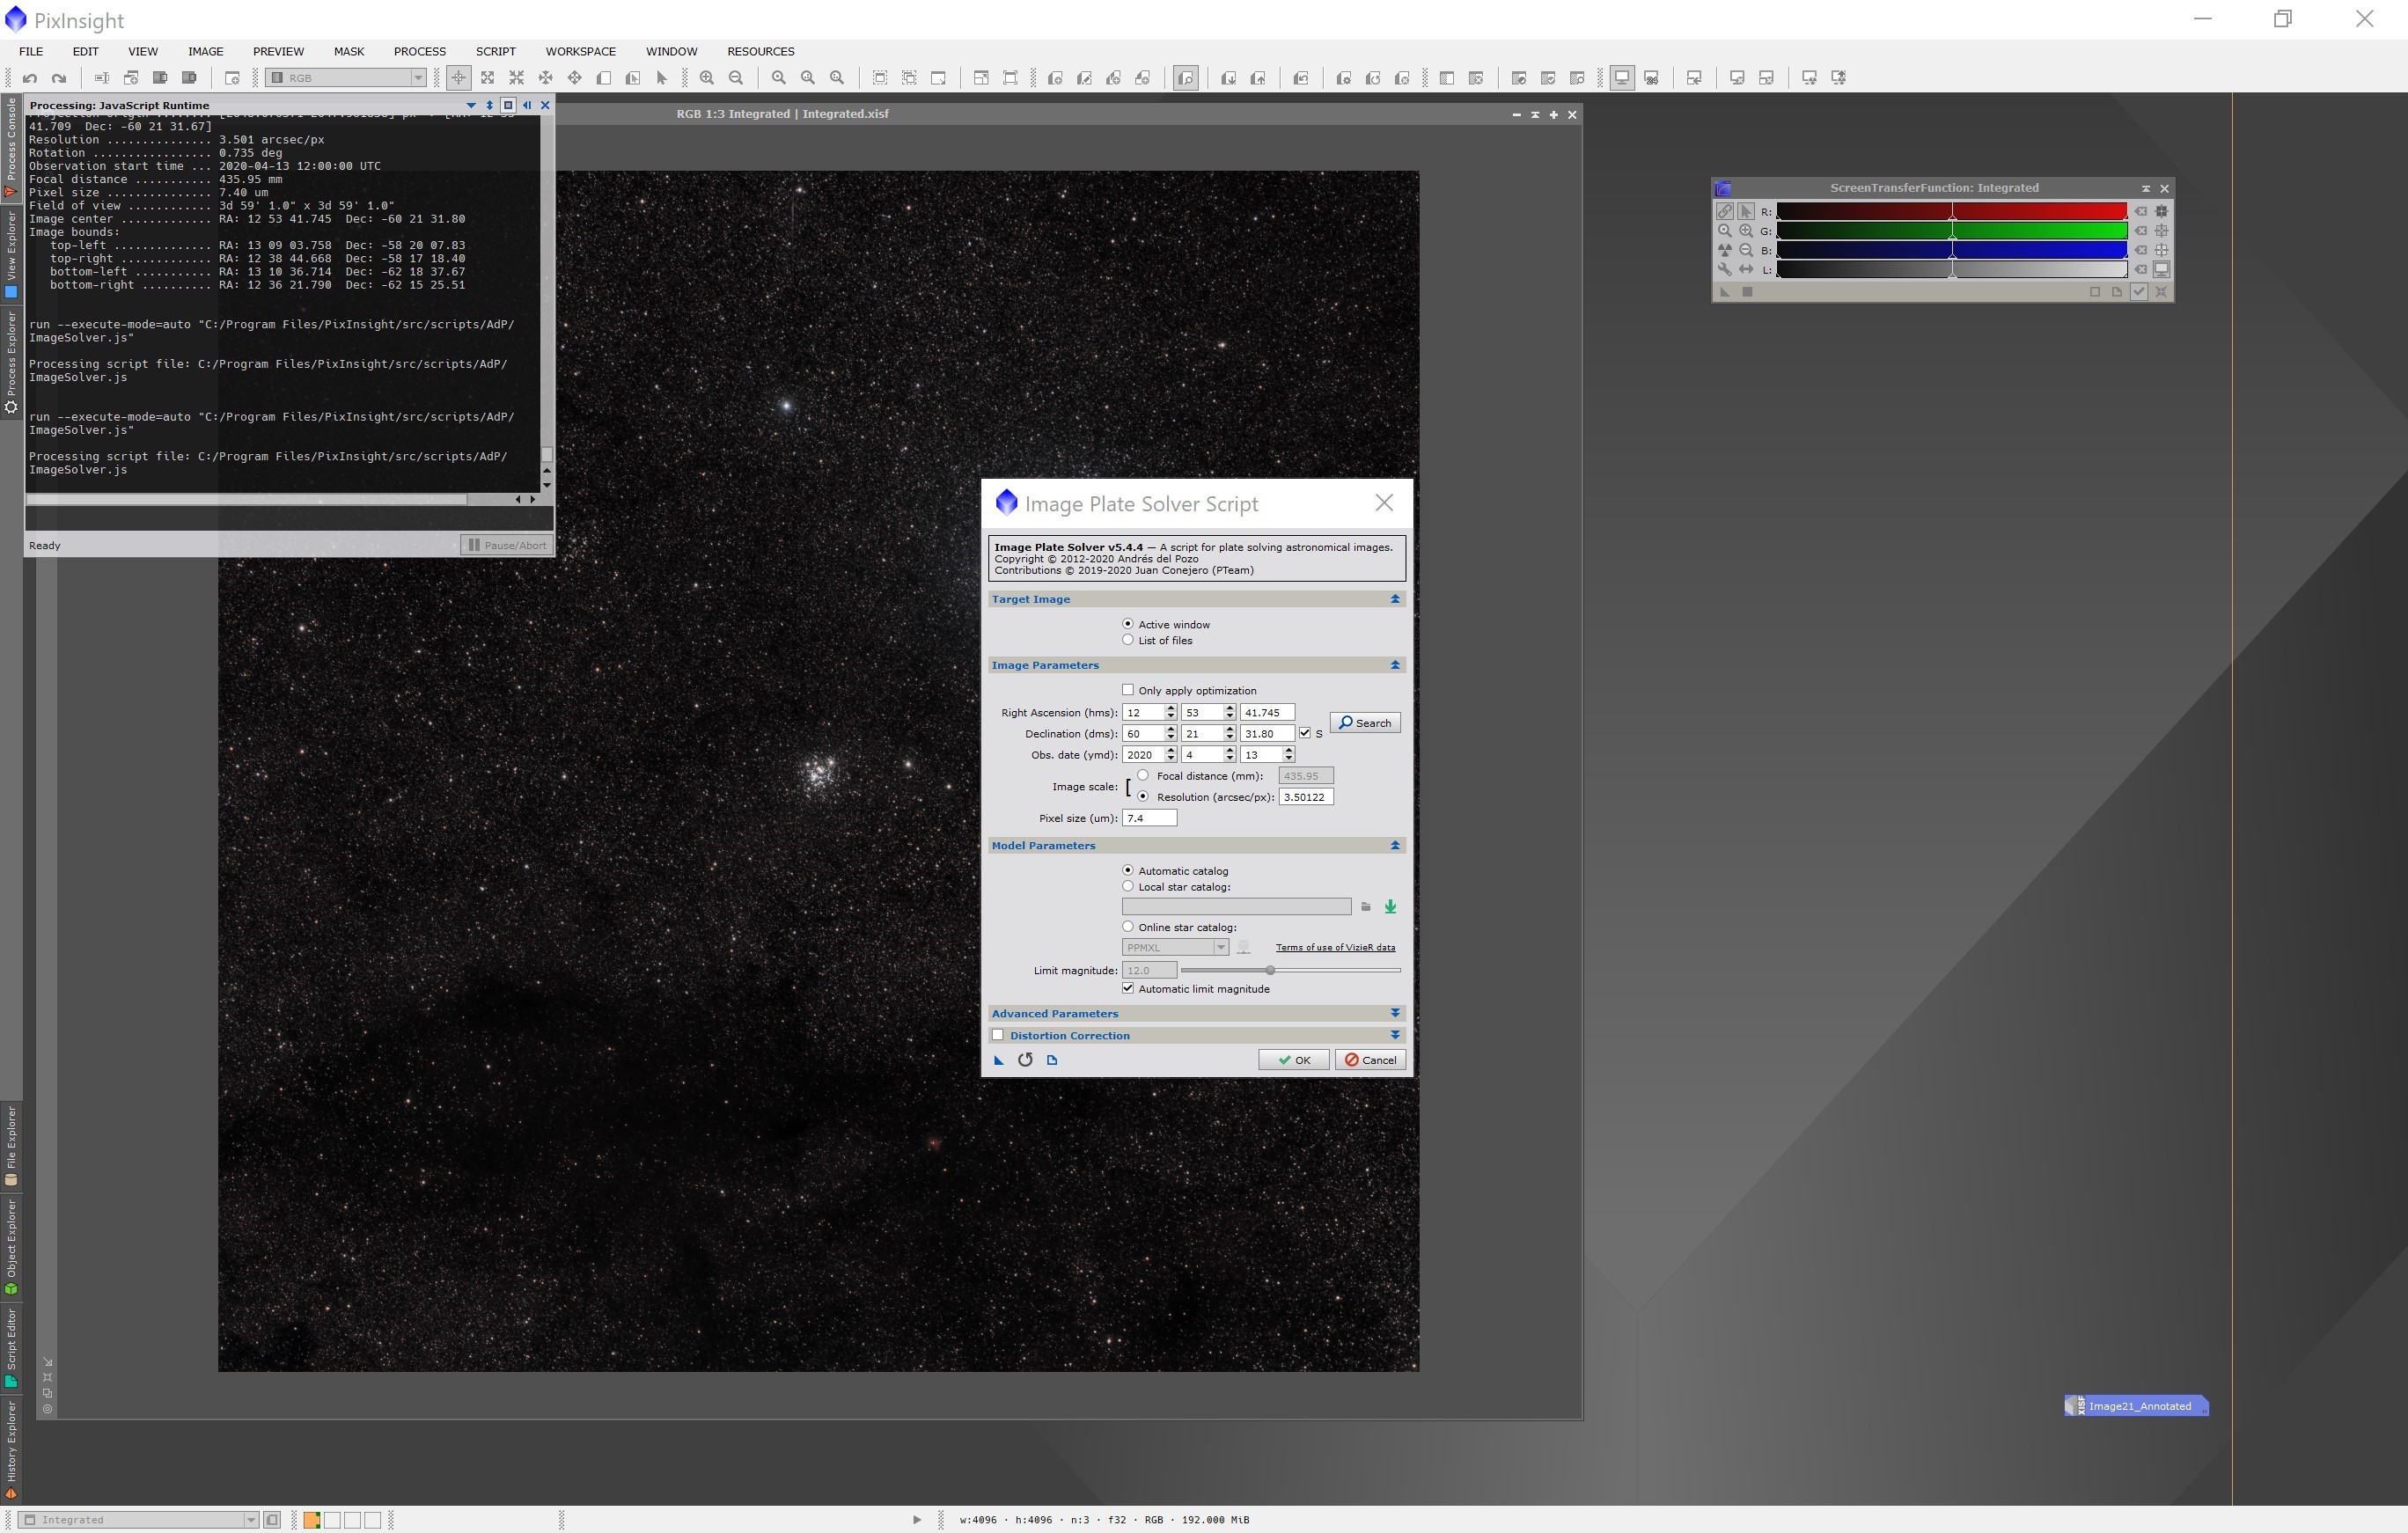Expand the Advanced Parameters section
The image size is (2408, 1533).
tap(1395, 1013)
